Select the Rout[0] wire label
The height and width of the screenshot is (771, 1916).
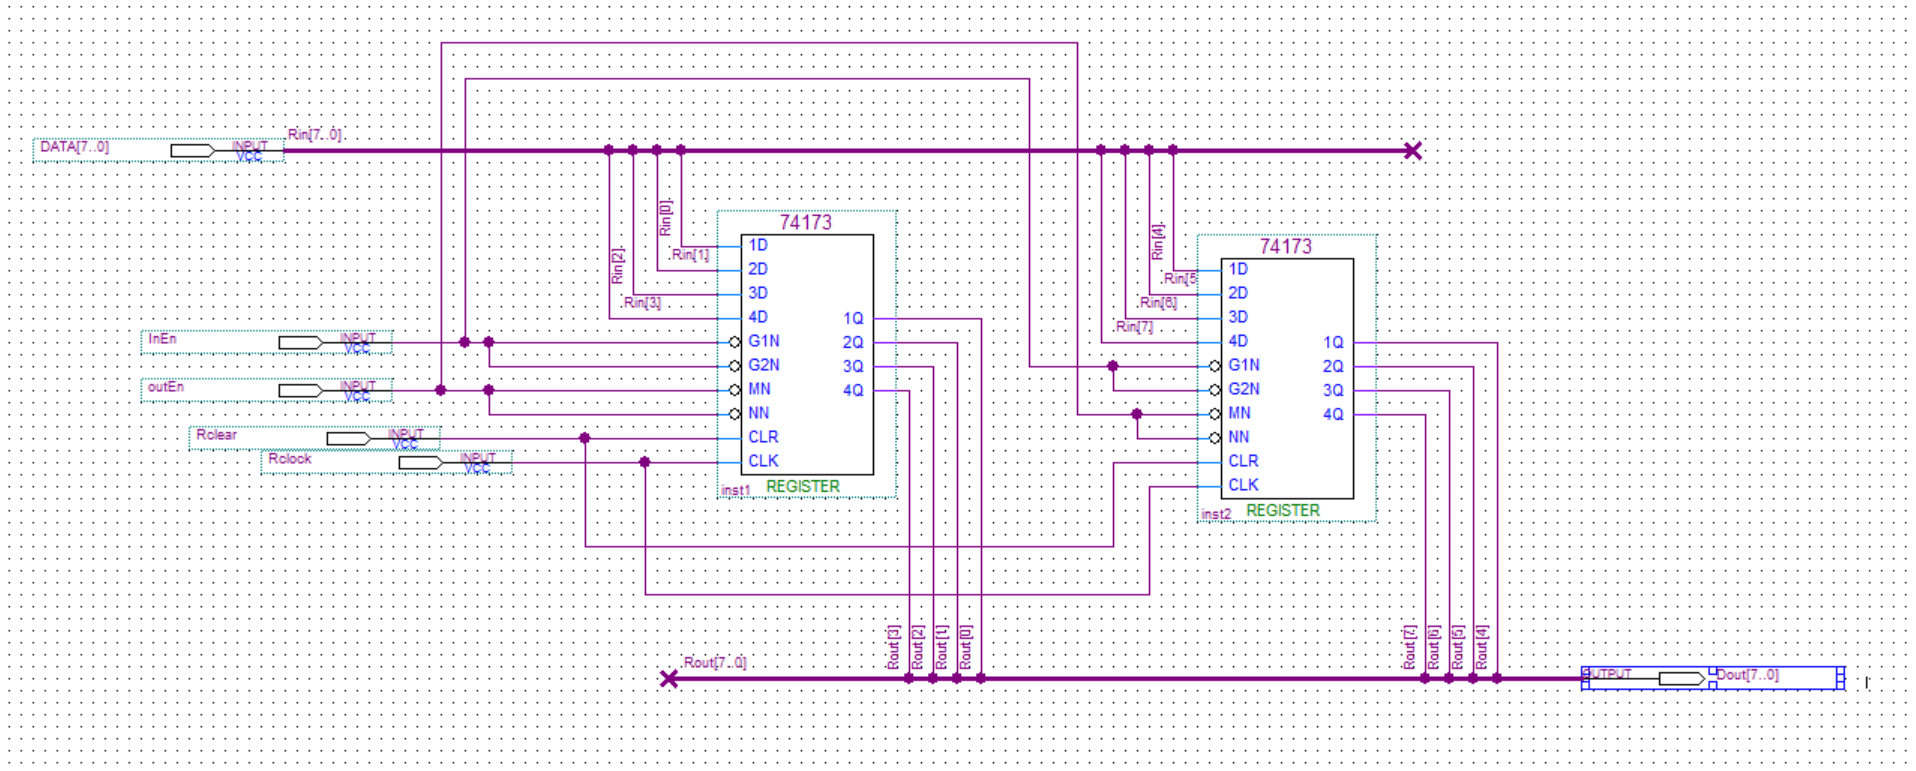pos(965,647)
